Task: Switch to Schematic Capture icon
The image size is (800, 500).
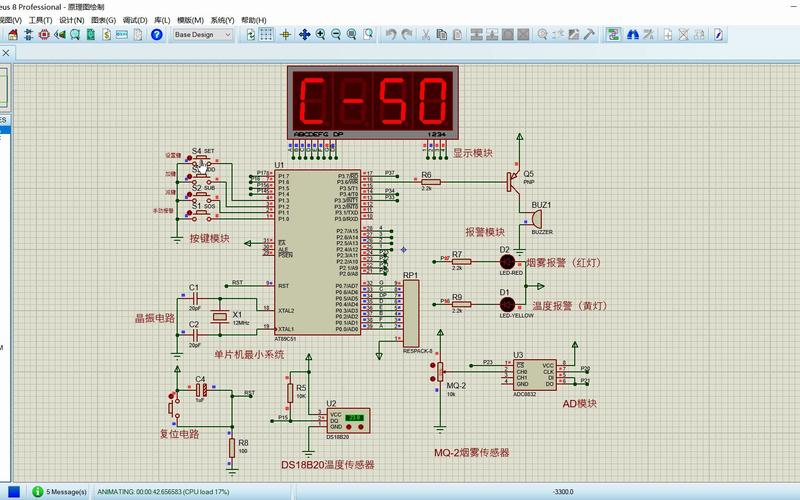Action: (29, 35)
